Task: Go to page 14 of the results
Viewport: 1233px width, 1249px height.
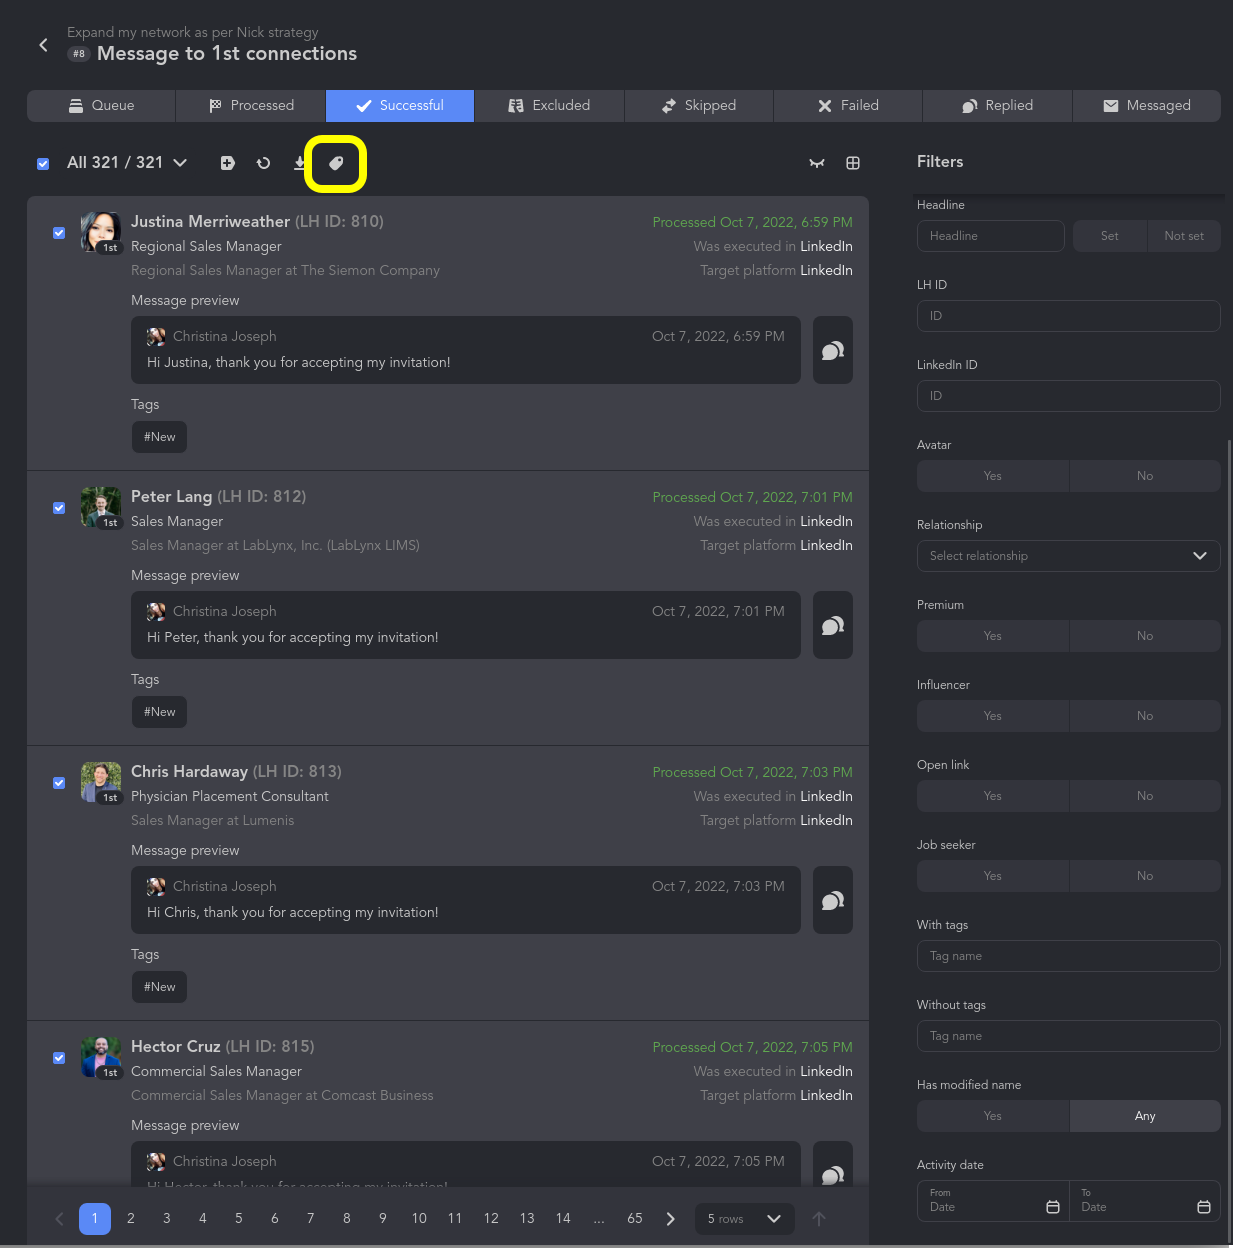Action: tap(563, 1218)
